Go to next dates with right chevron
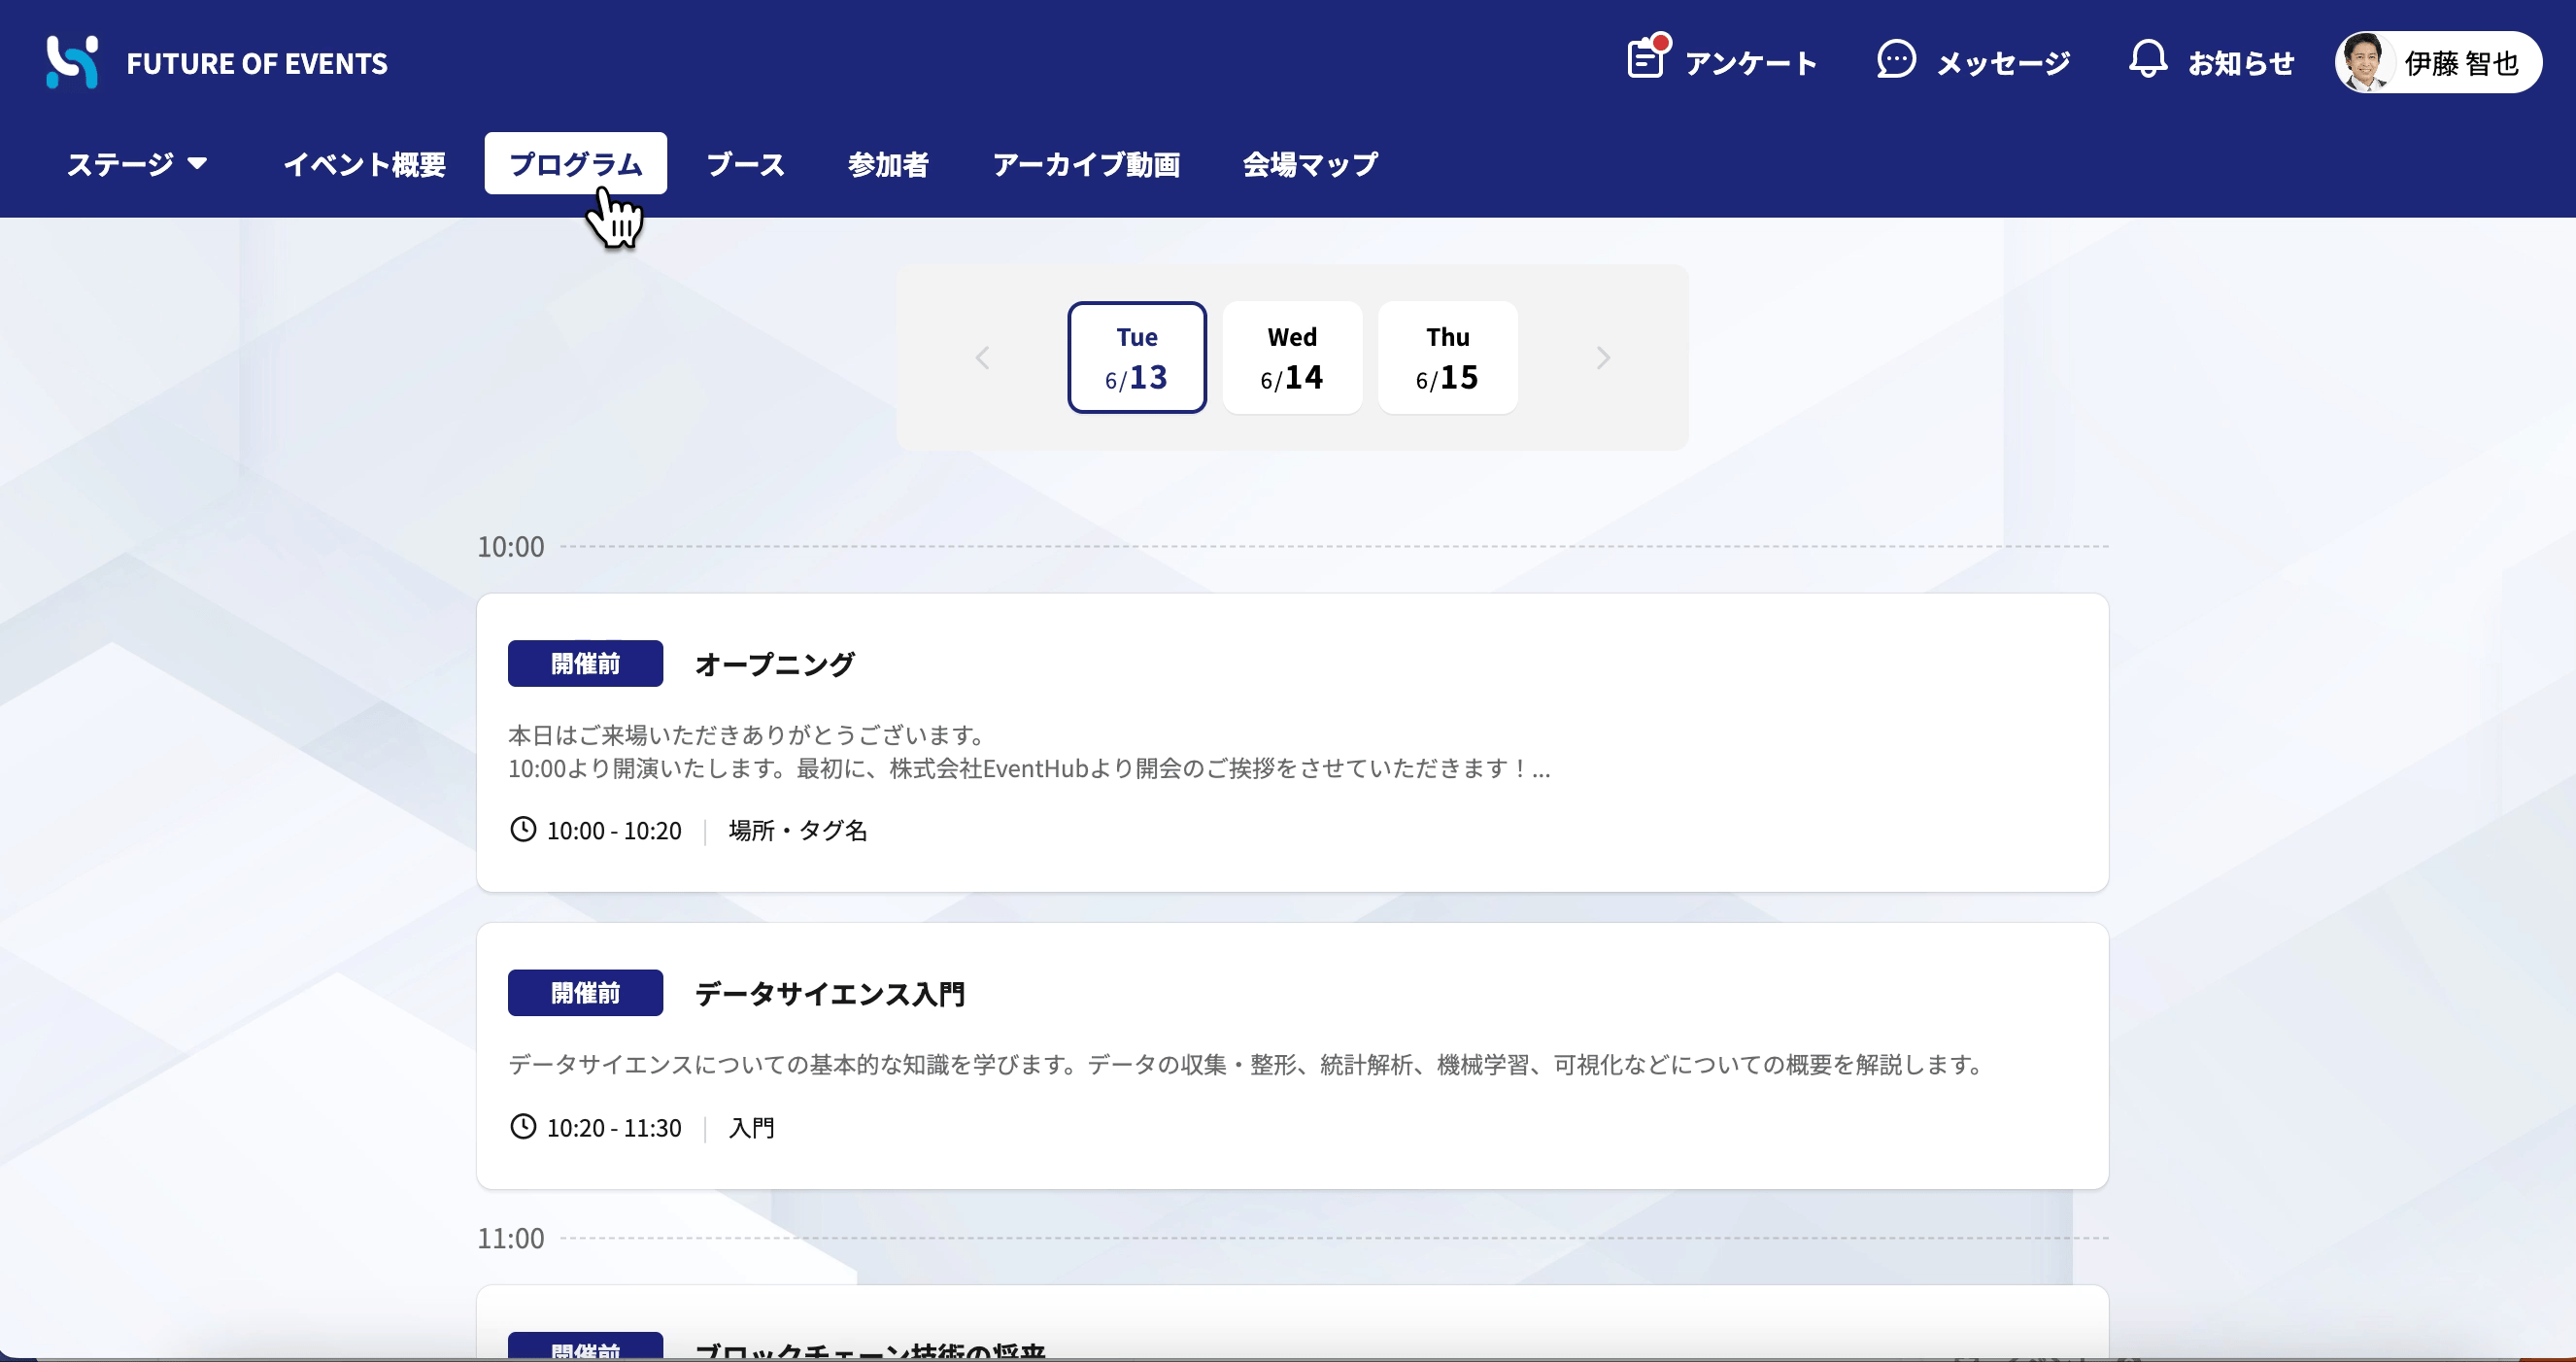This screenshot has height=1362, width=2576. [1603, 358]
